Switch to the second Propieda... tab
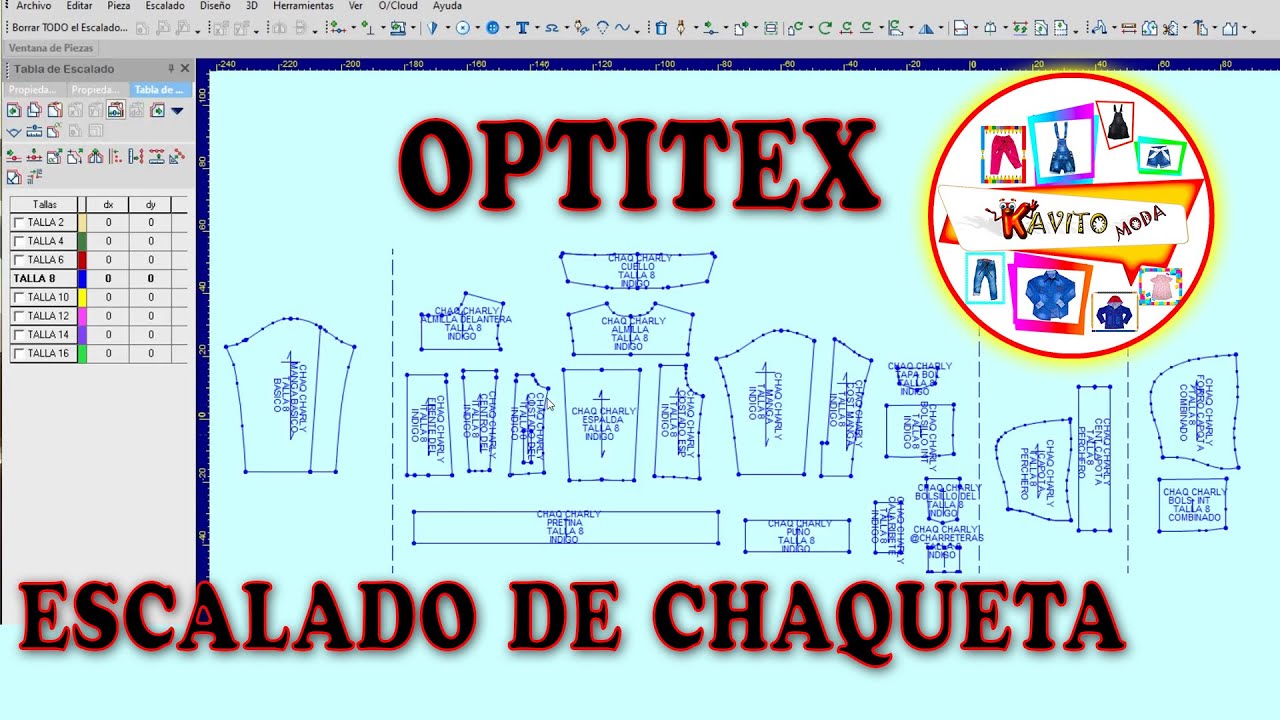1280x720 pixels. [98, 90]
